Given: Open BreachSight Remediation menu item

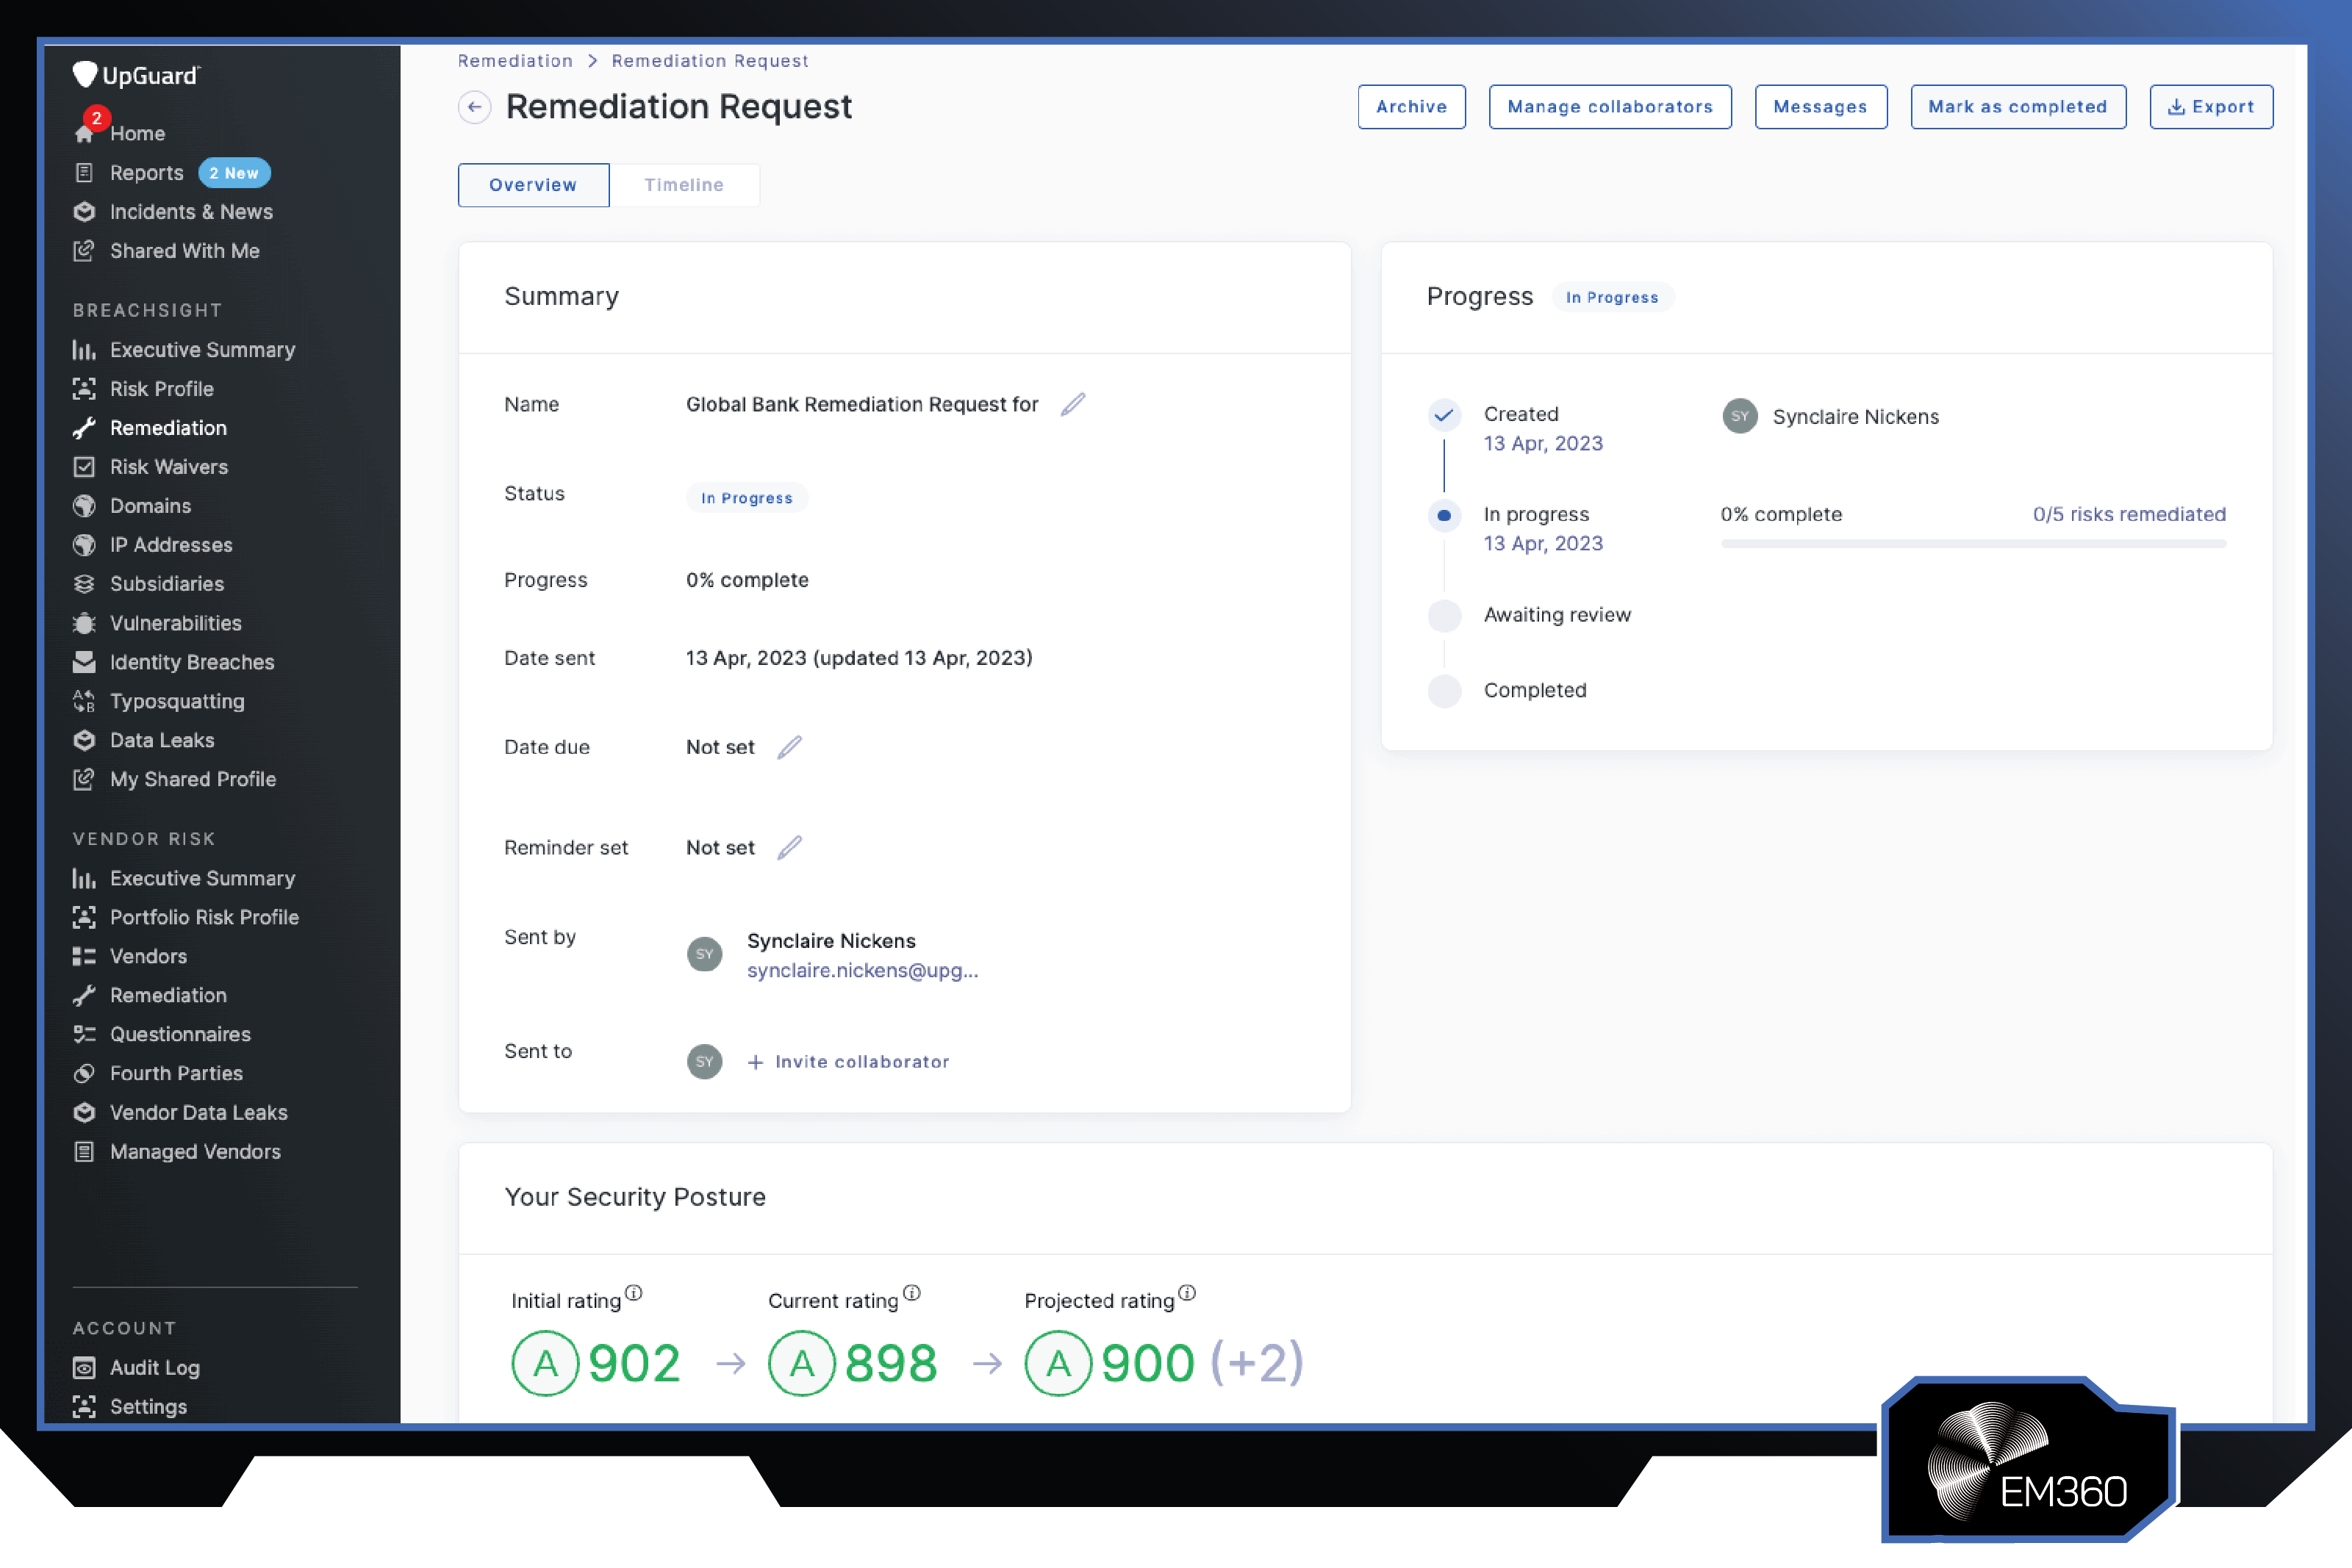Looking at the screenshot, I should coord(169,428).
